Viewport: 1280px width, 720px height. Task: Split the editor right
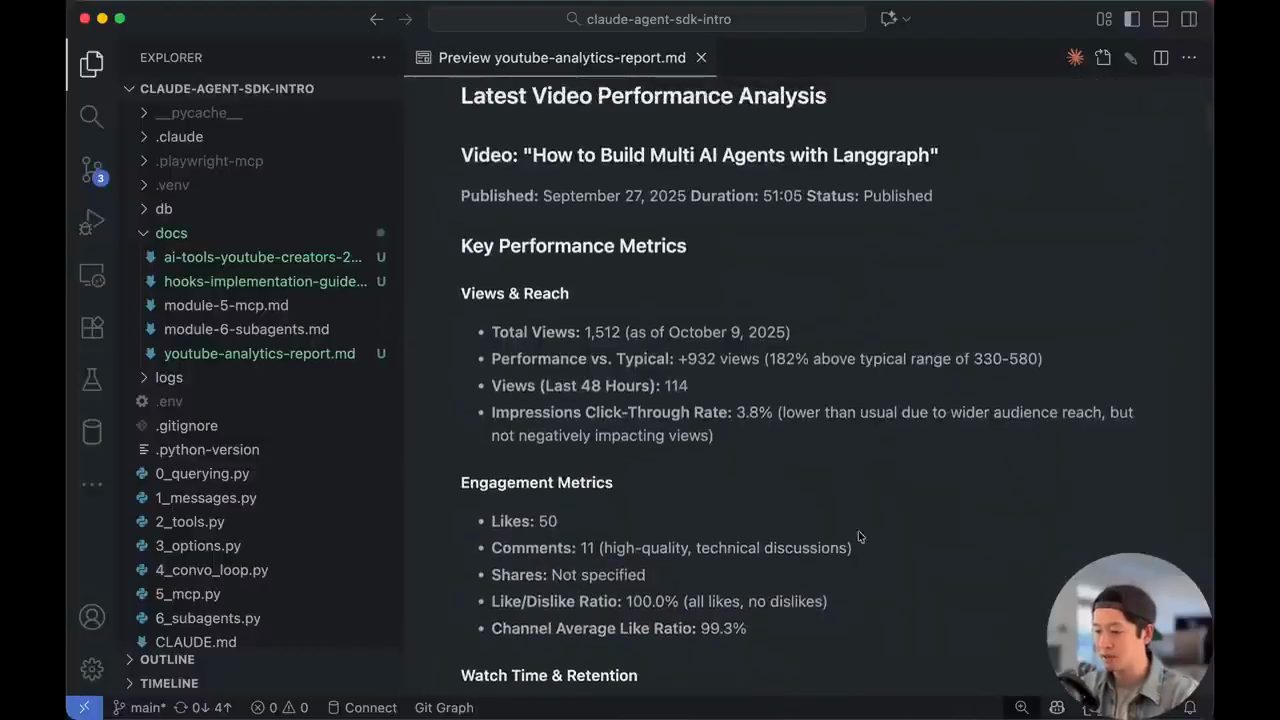pos(1161,58)
